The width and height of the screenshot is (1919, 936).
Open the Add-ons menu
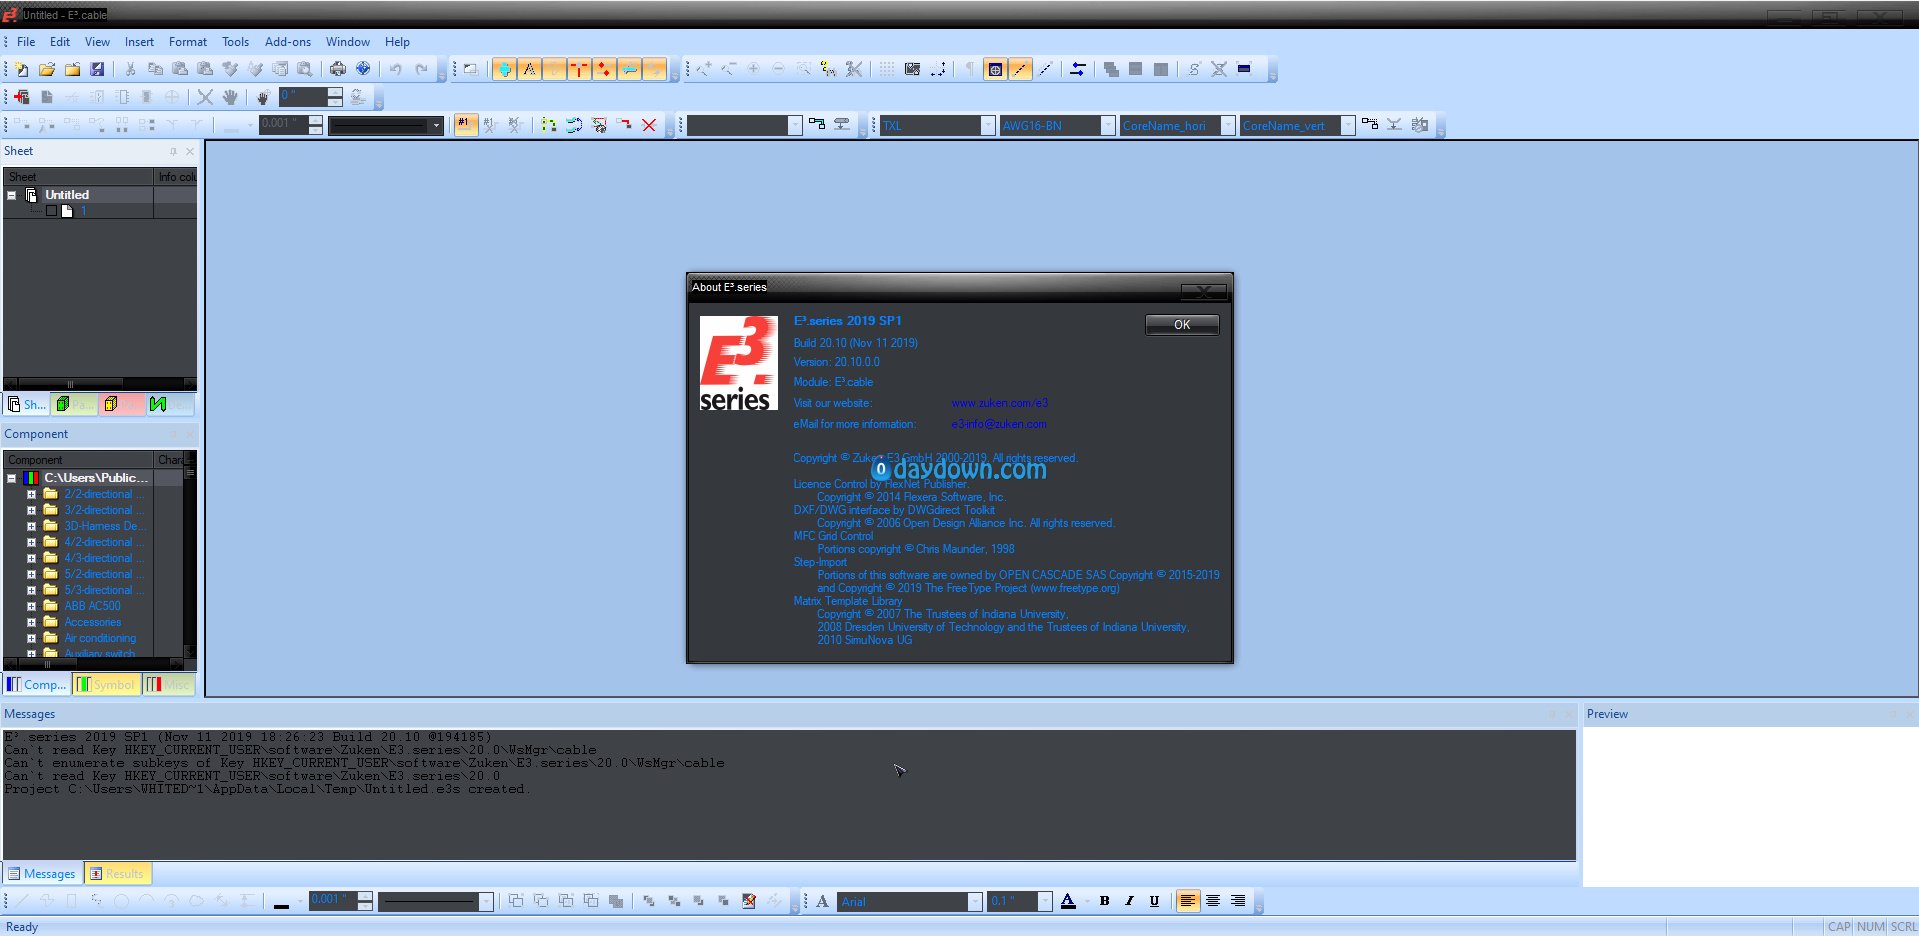coord(288,42)
